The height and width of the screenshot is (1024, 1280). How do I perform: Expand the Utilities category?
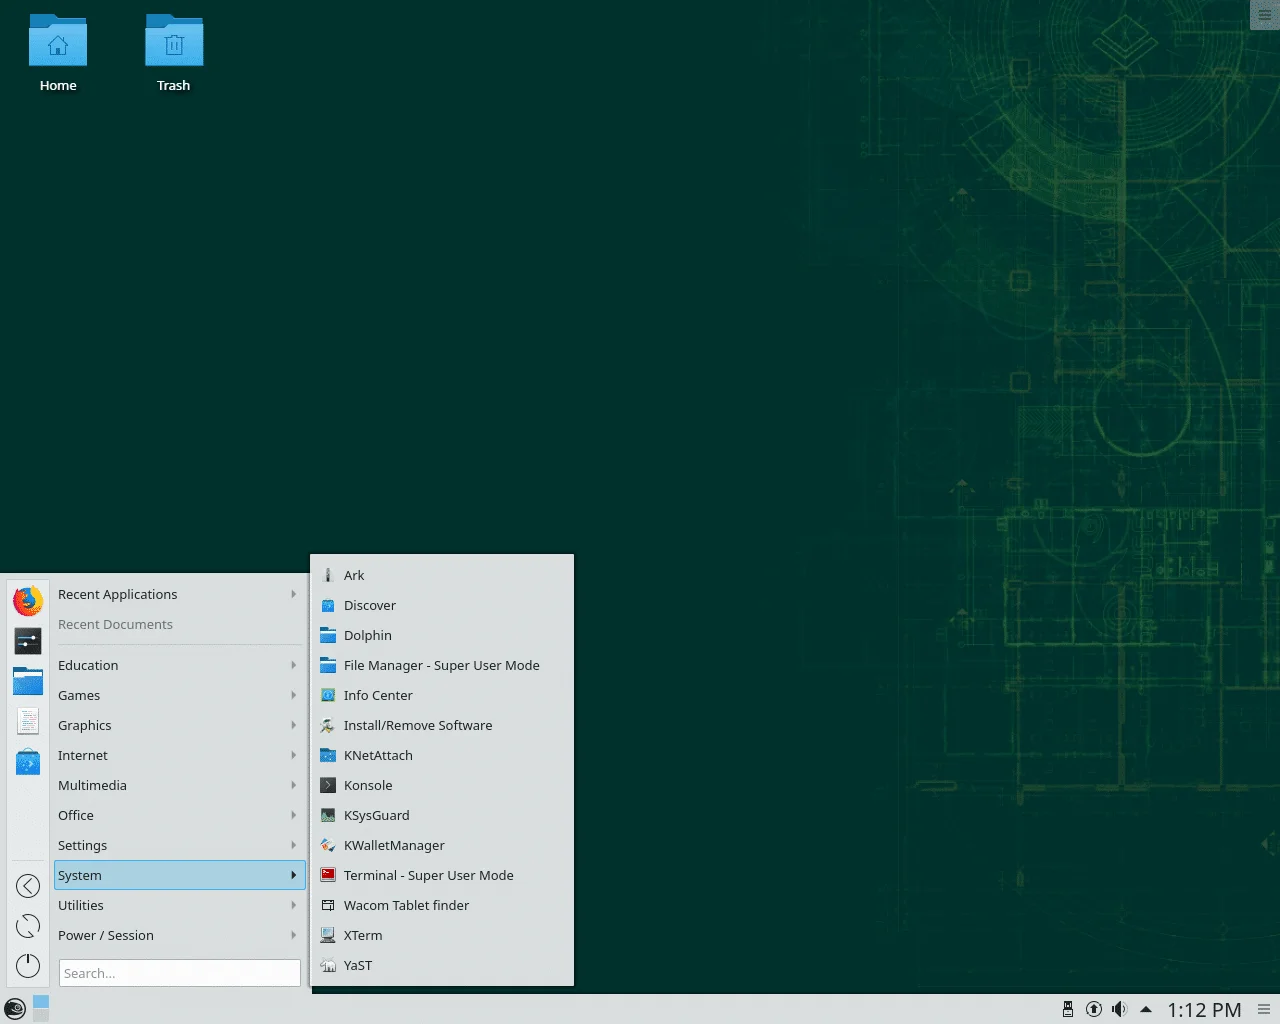pos(176,905)
